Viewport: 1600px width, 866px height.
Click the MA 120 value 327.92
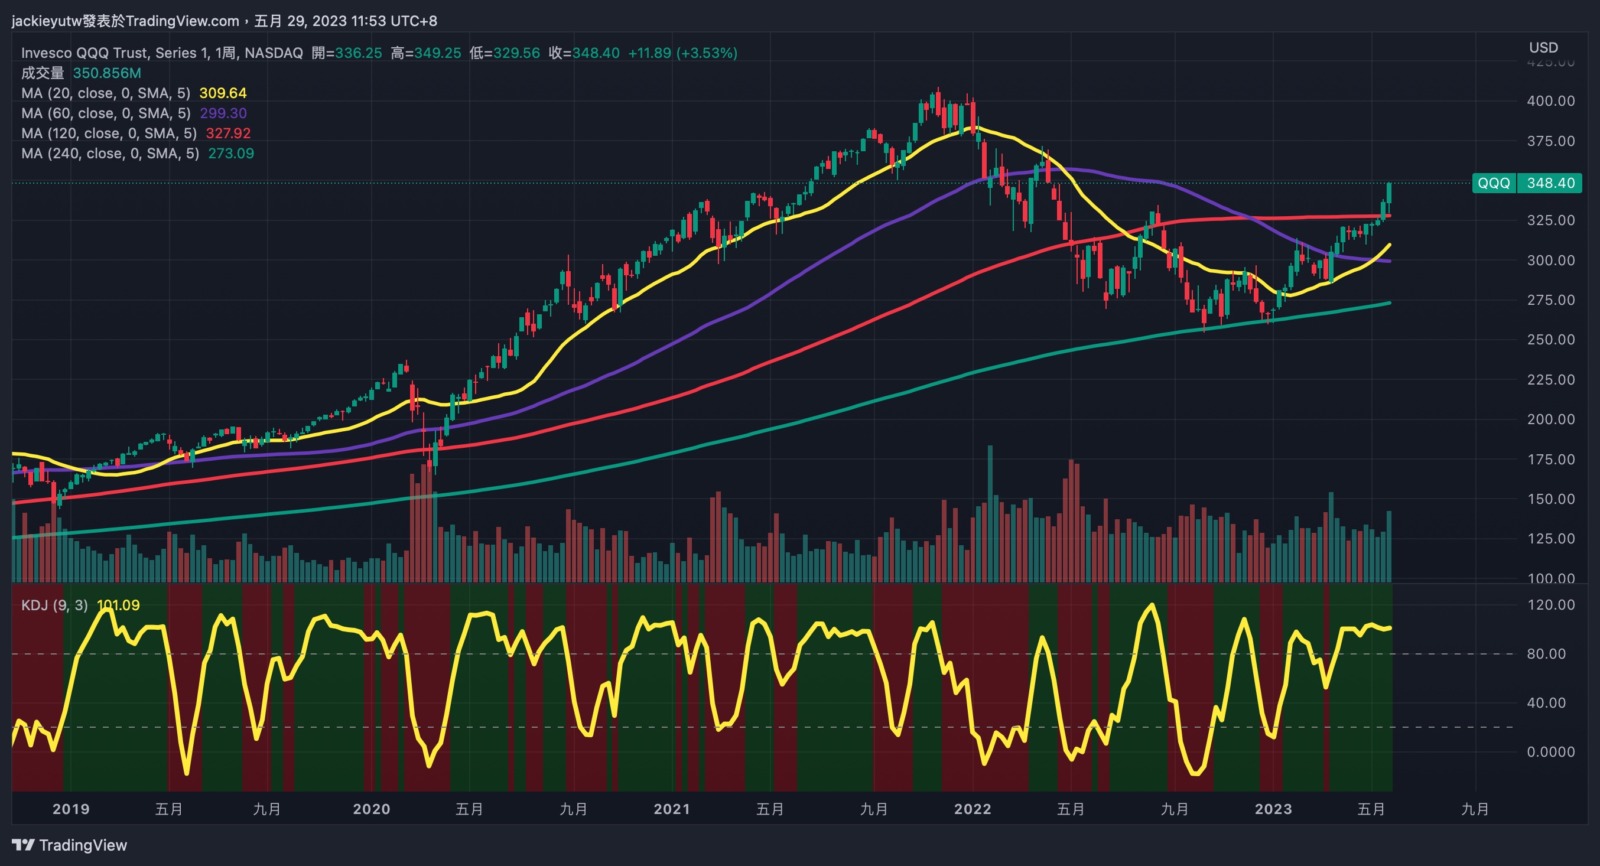228,133
